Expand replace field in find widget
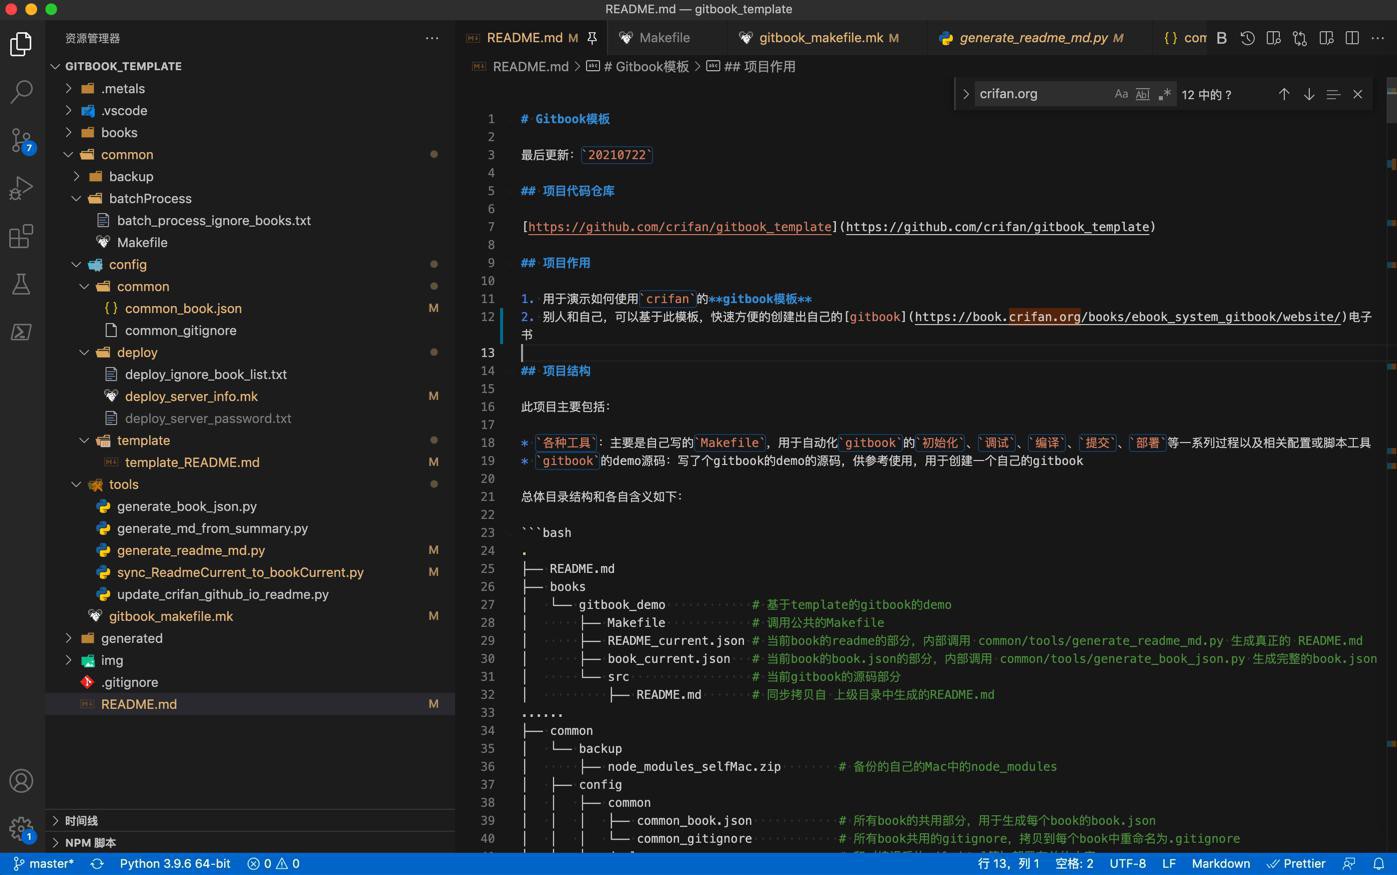1397x875 pixels. pyautogui.click(x=966, y=94)
